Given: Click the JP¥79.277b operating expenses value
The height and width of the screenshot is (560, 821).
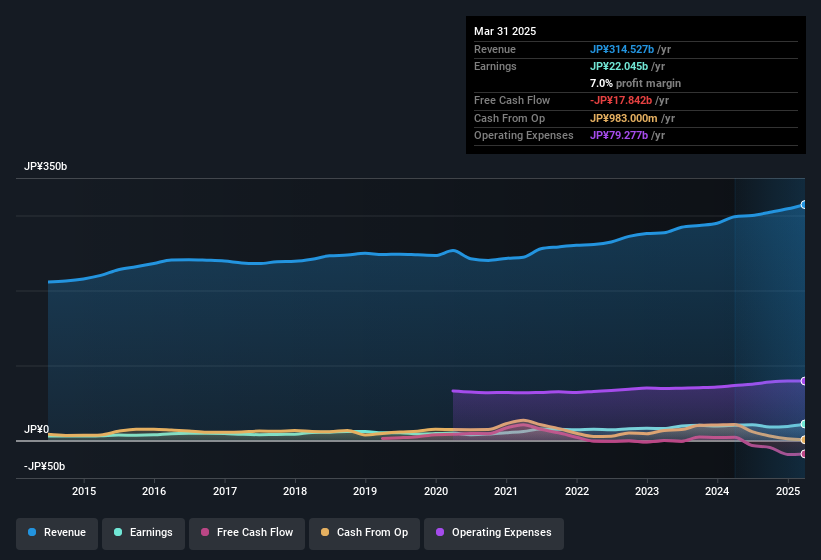Looking at the screenshot, I should point(619,136).
